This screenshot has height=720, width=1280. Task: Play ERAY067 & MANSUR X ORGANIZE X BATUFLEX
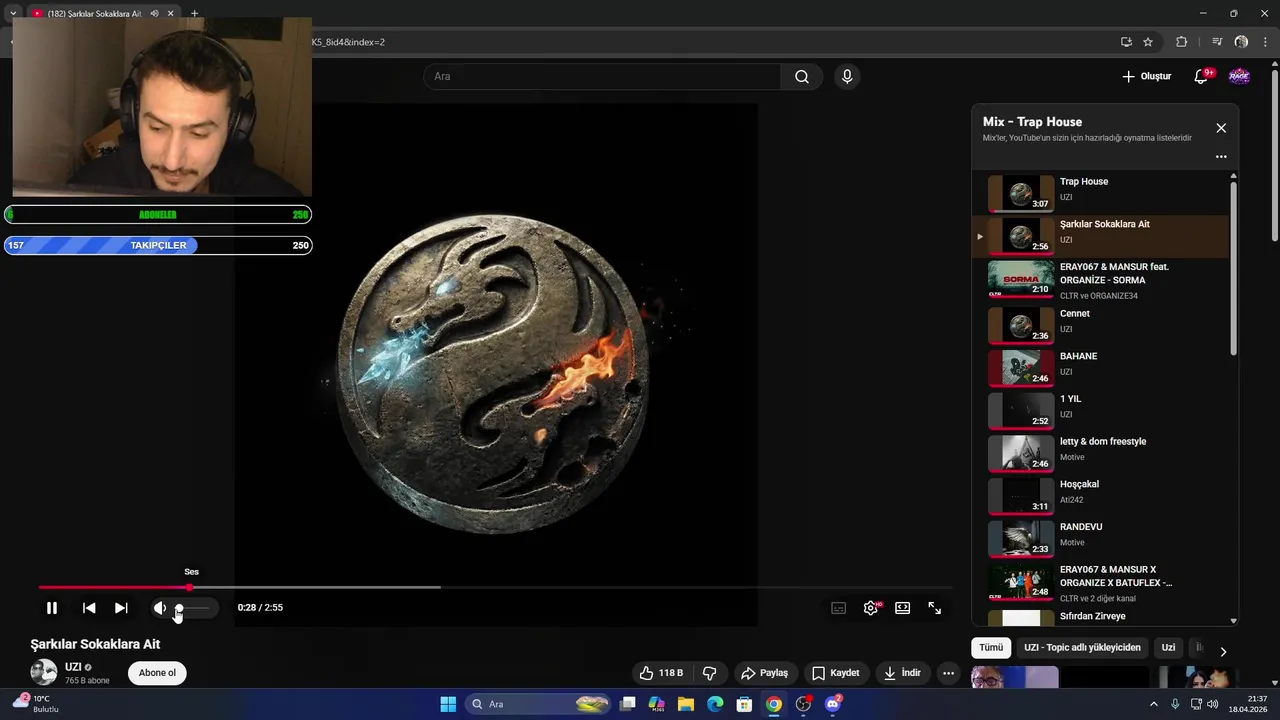coord(1100,581)
